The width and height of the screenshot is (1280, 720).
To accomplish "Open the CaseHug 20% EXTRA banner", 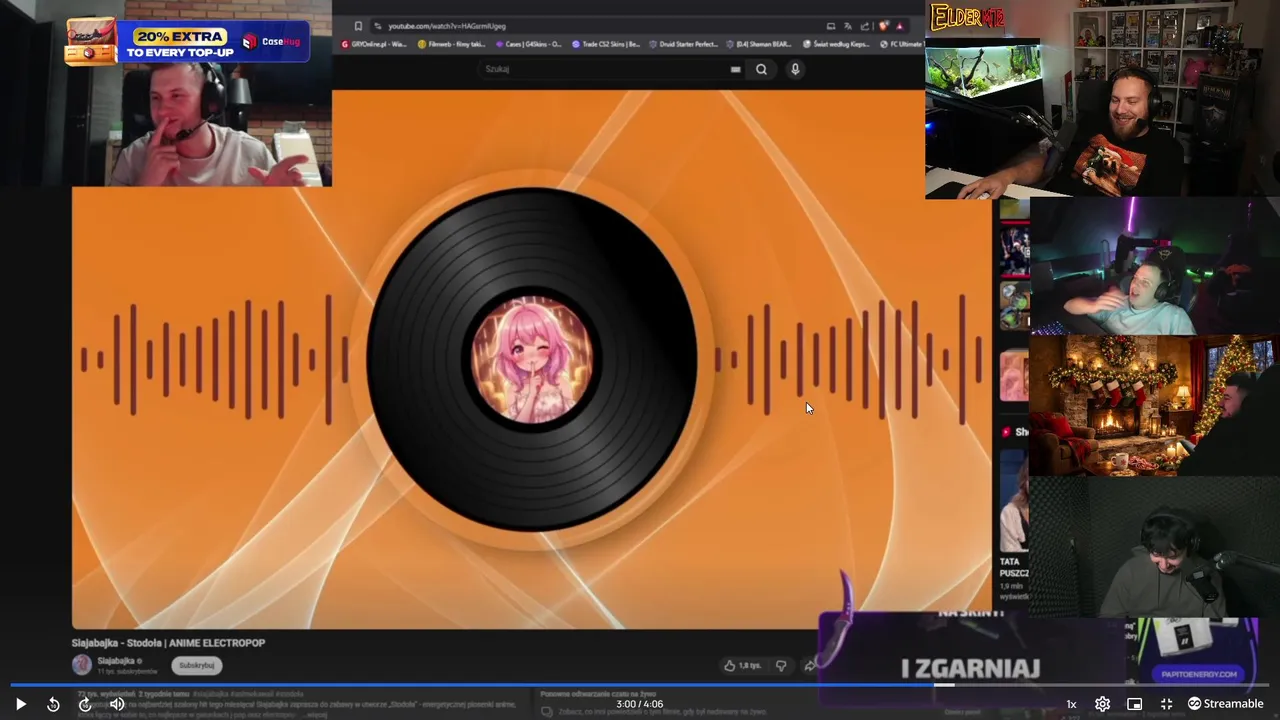I will (187, 41).
